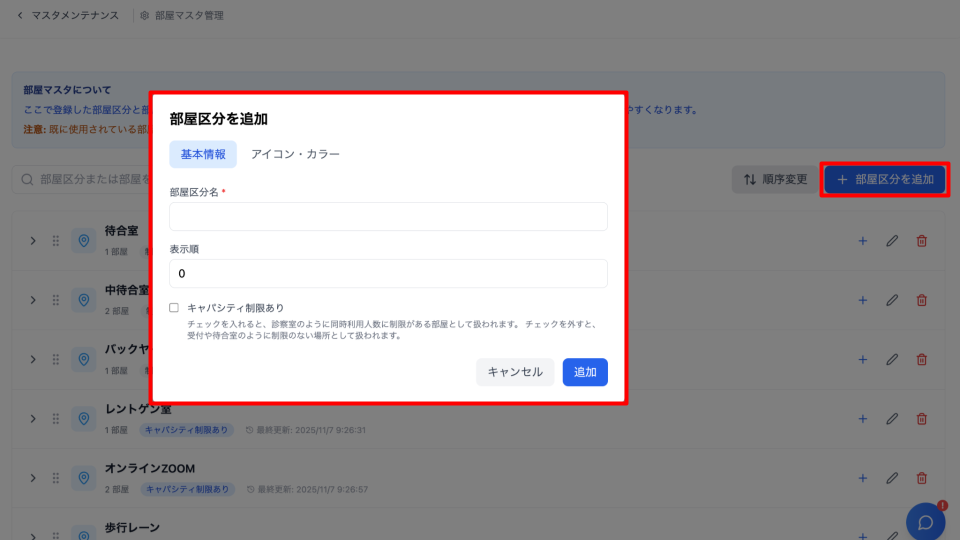This screenshot has width=960, height=540.
Task: Click the 部屋マスタについて heading
Action: [x=67, y=90]
